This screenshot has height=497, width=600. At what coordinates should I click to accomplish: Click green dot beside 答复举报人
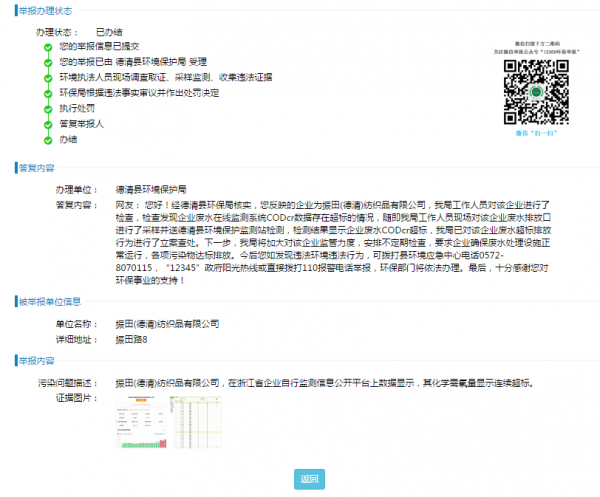pyautogui.click(x=47, y=123)
